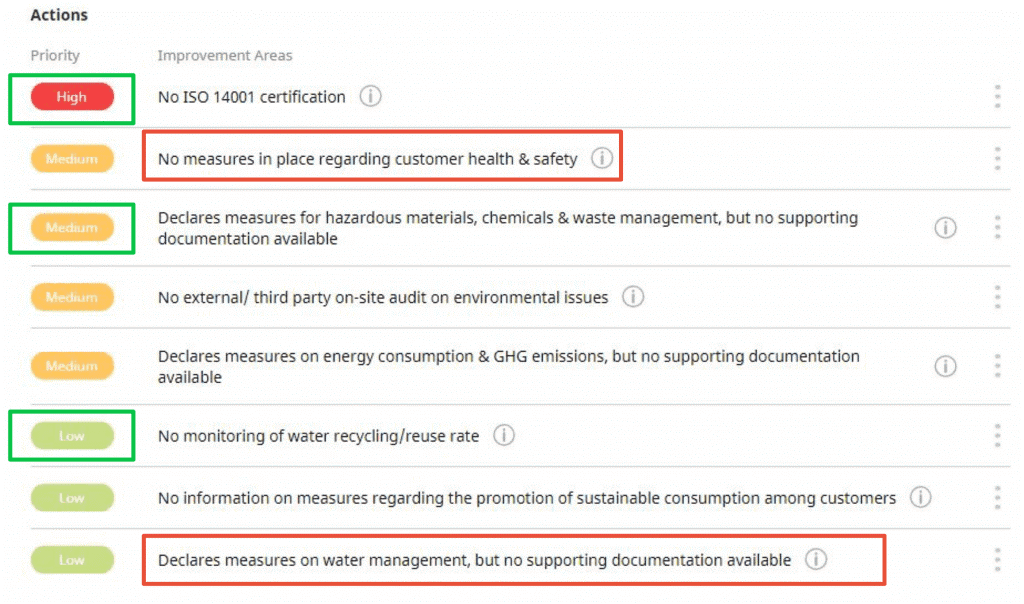Click info icon for hazardous materials row
Image resolution: width=1024 pixels, height=604 pixels.
[x=945, y=228]
